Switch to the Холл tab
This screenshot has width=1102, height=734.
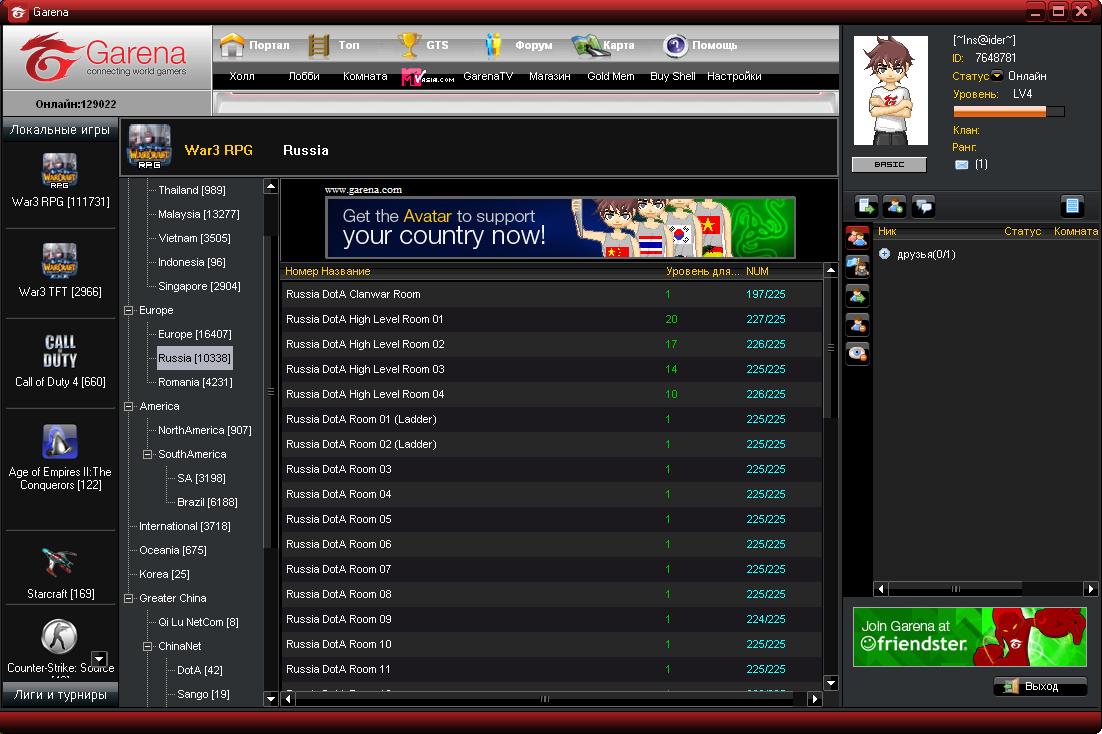click(x=242, y=76)
